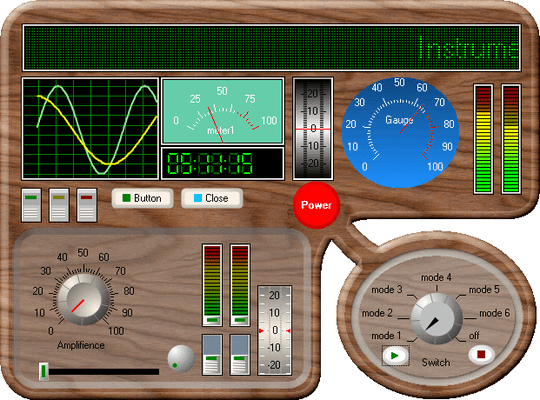Click the black horizontal slider track
540x400 pixels.
(104, 372)
